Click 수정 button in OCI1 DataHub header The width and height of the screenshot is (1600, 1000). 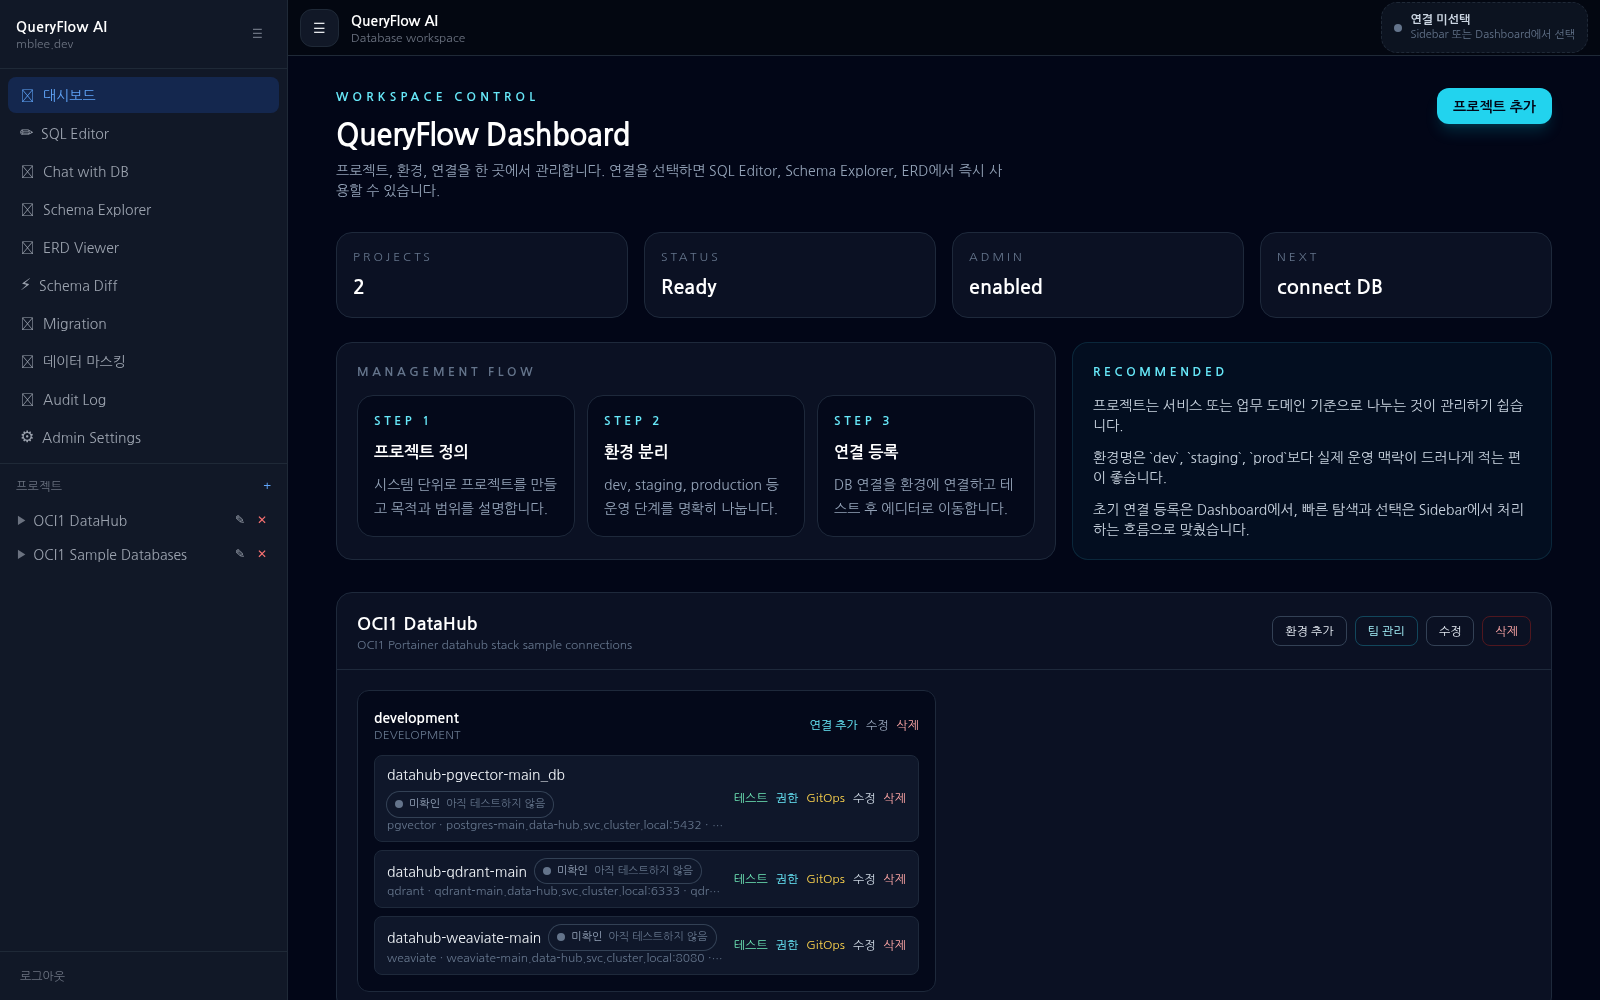[1450, 631]
